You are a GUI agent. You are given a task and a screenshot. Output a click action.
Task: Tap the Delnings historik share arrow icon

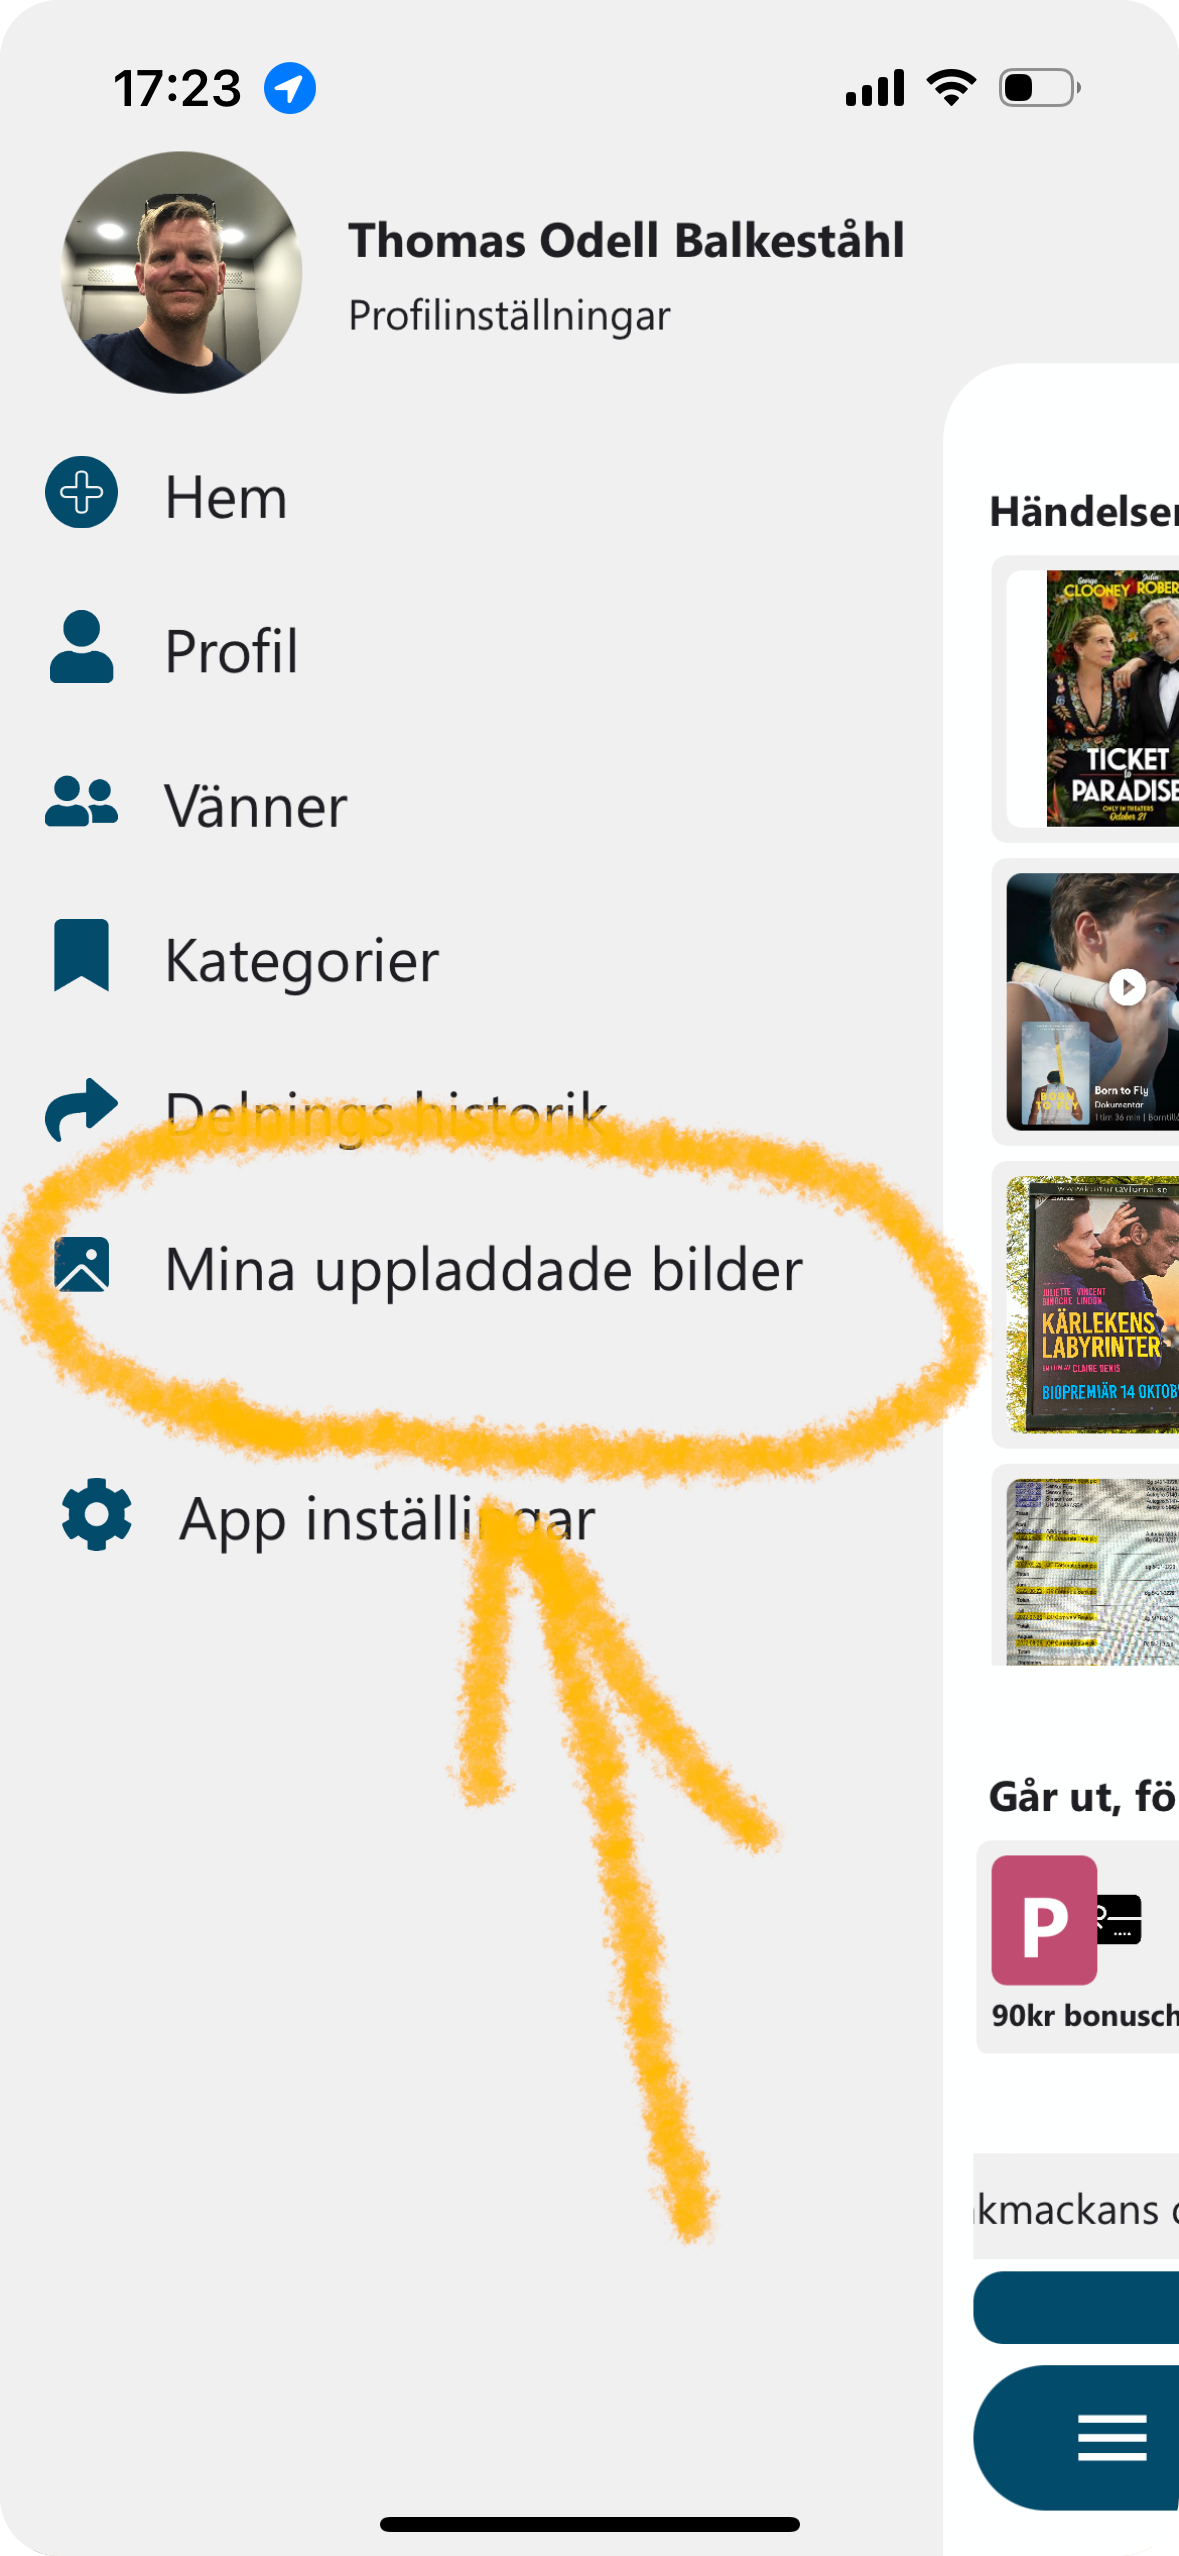[81, 1109]
